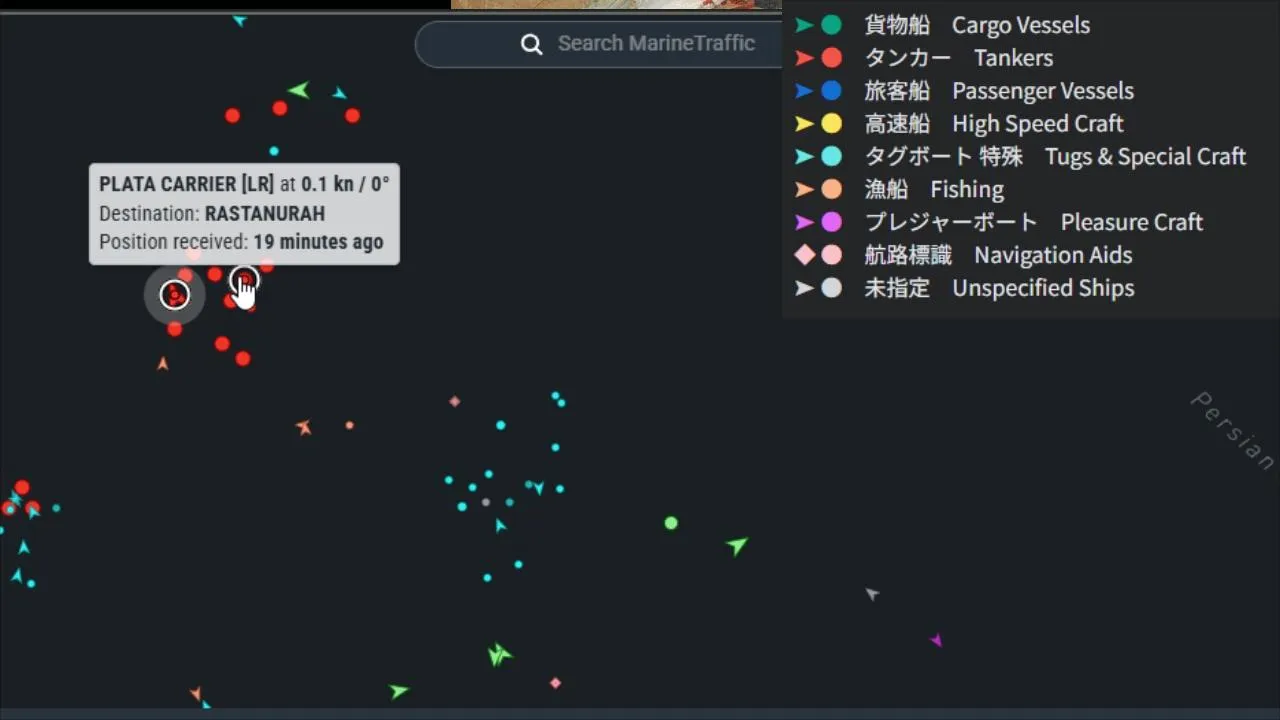Click the cyan Tugs & Special Craft arrow in legend

tap(804, 156)
